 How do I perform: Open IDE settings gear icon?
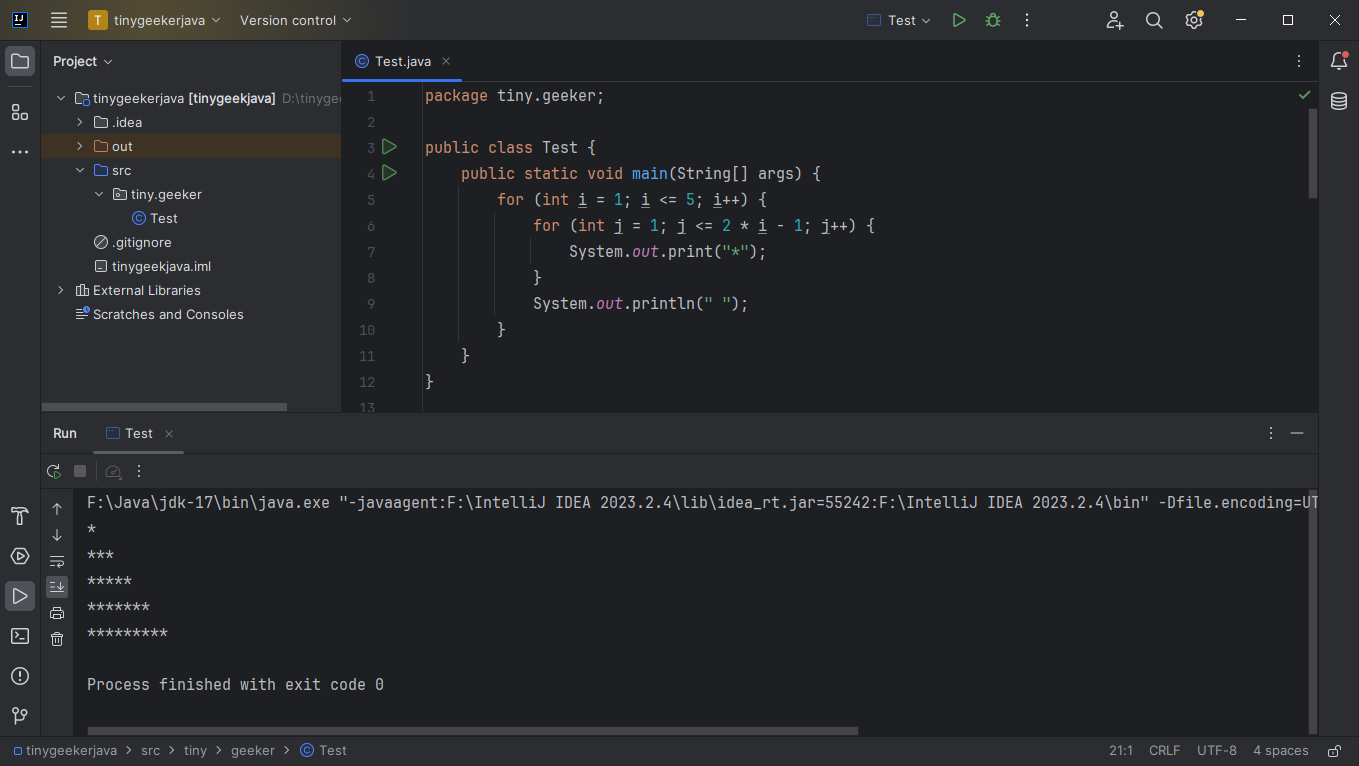pyautogui.click(x=1194, y=20)
